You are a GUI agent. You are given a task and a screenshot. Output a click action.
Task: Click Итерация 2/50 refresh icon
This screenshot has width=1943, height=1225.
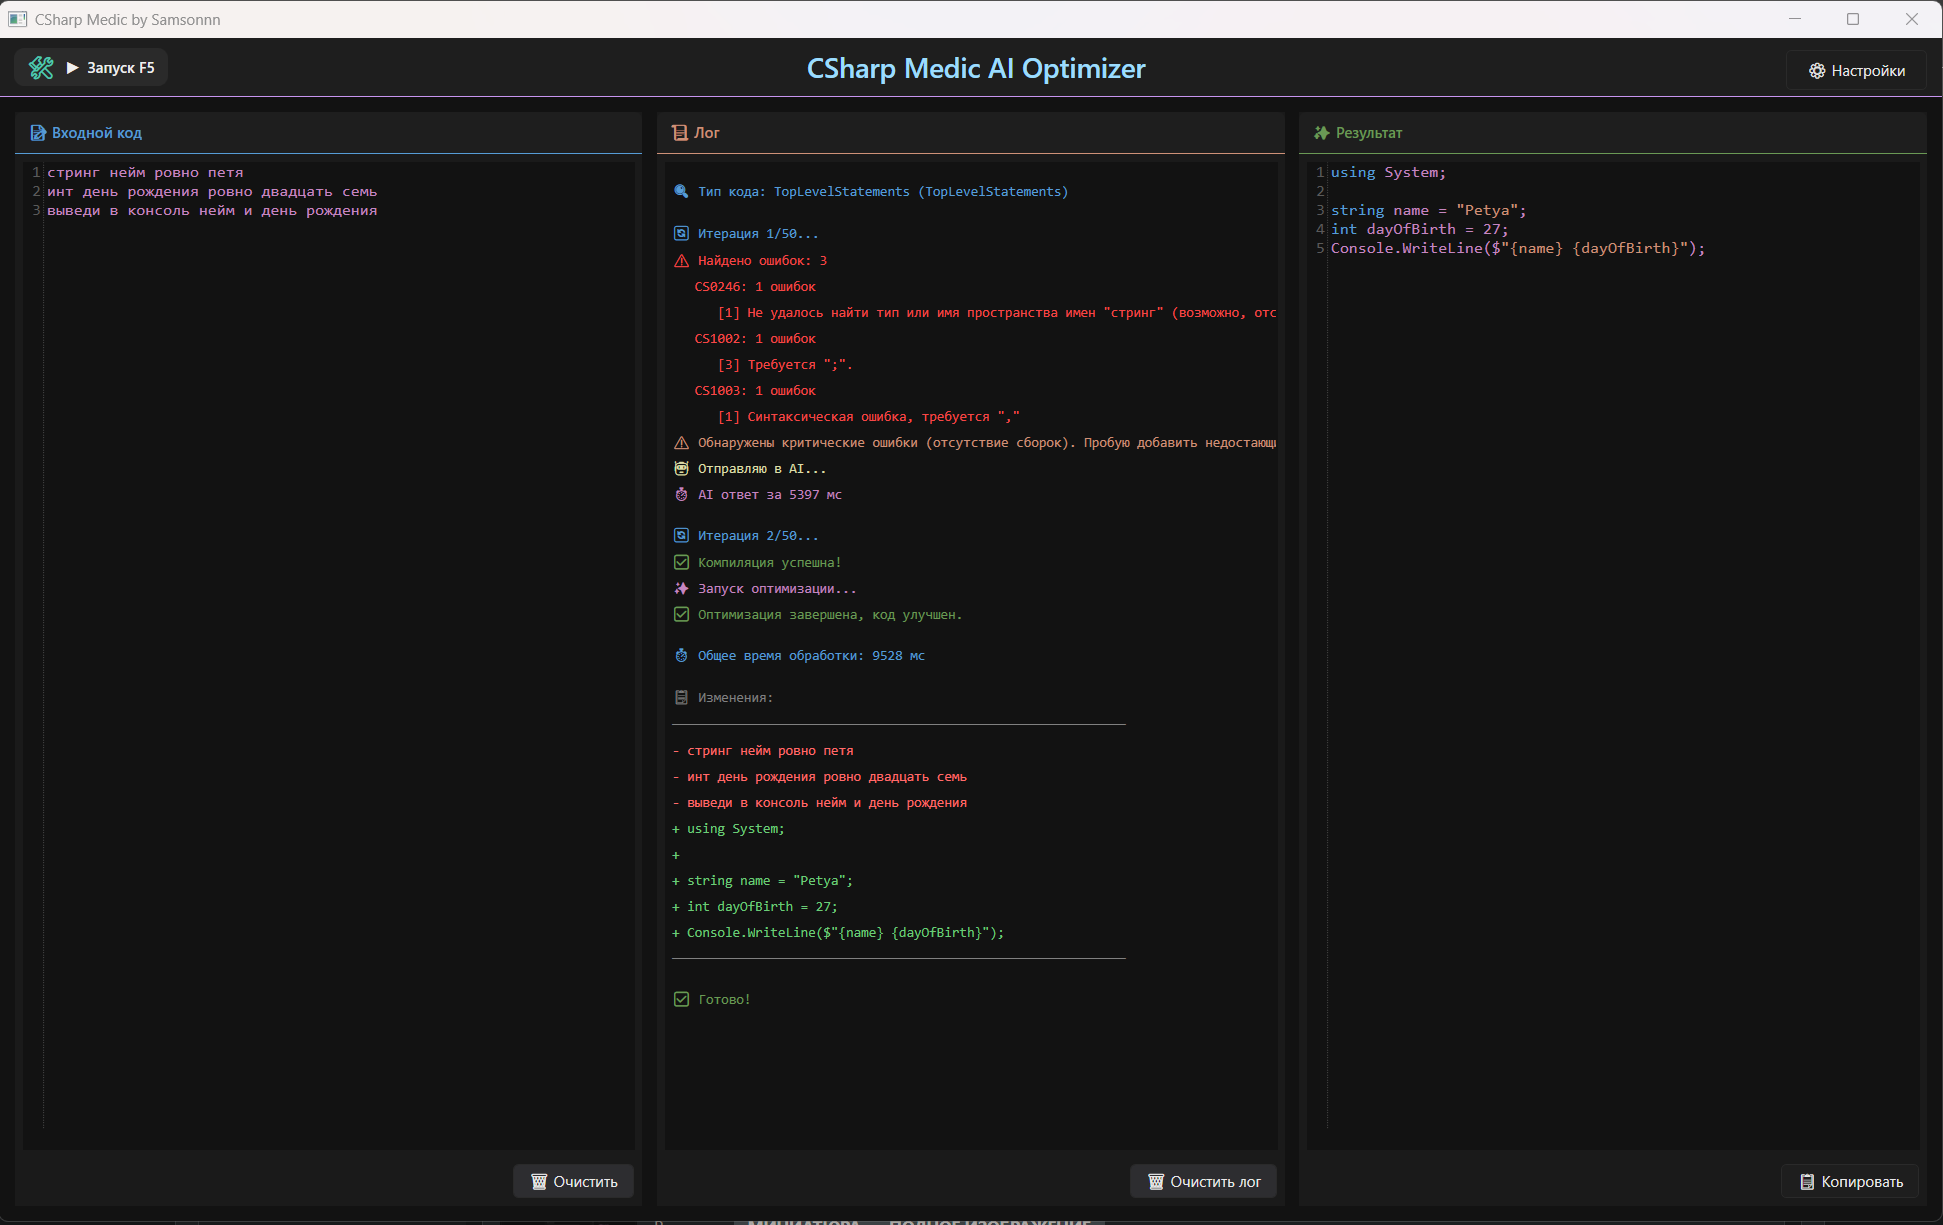pyautogui.click(x=681, y=536)
